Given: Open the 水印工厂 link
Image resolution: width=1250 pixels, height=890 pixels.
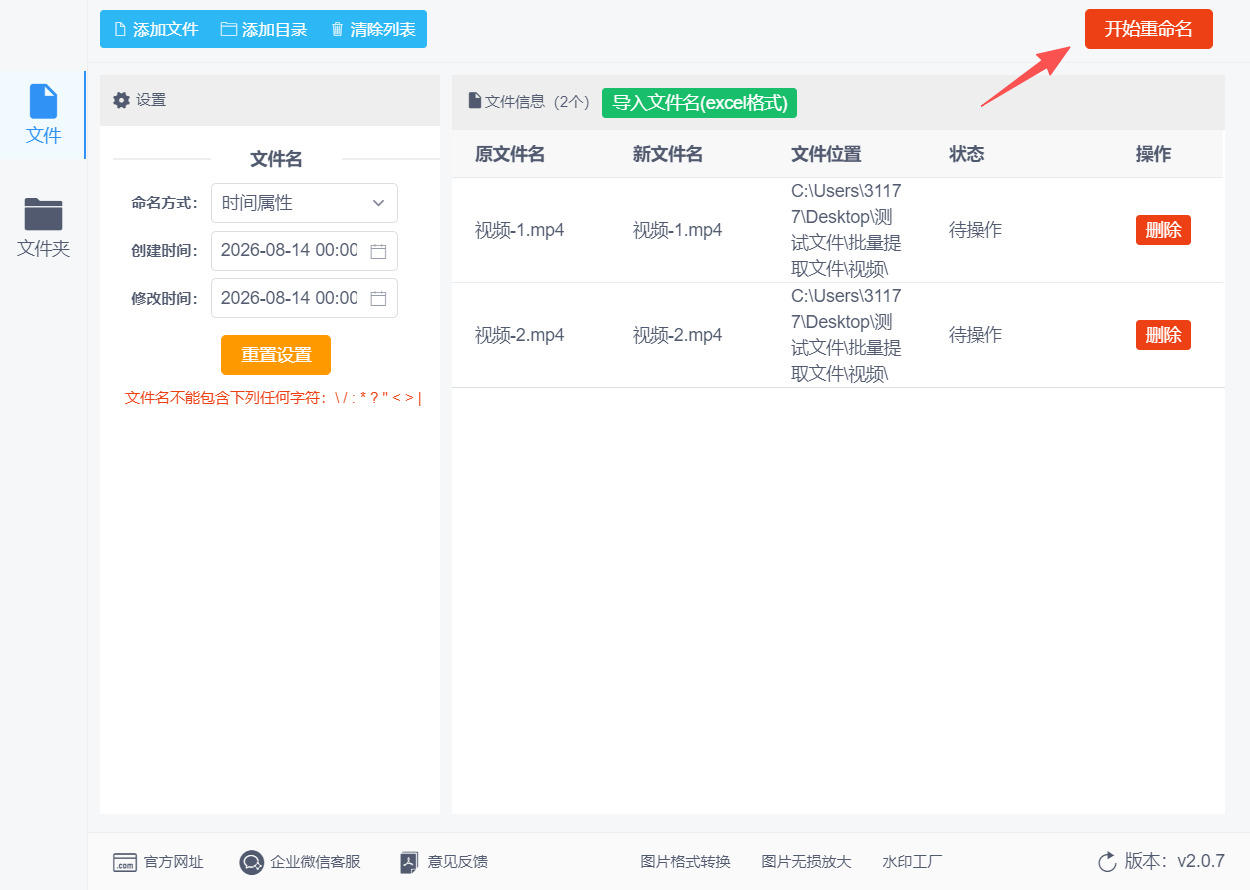Looking at the screenshot, I should (x=912, y=862).
